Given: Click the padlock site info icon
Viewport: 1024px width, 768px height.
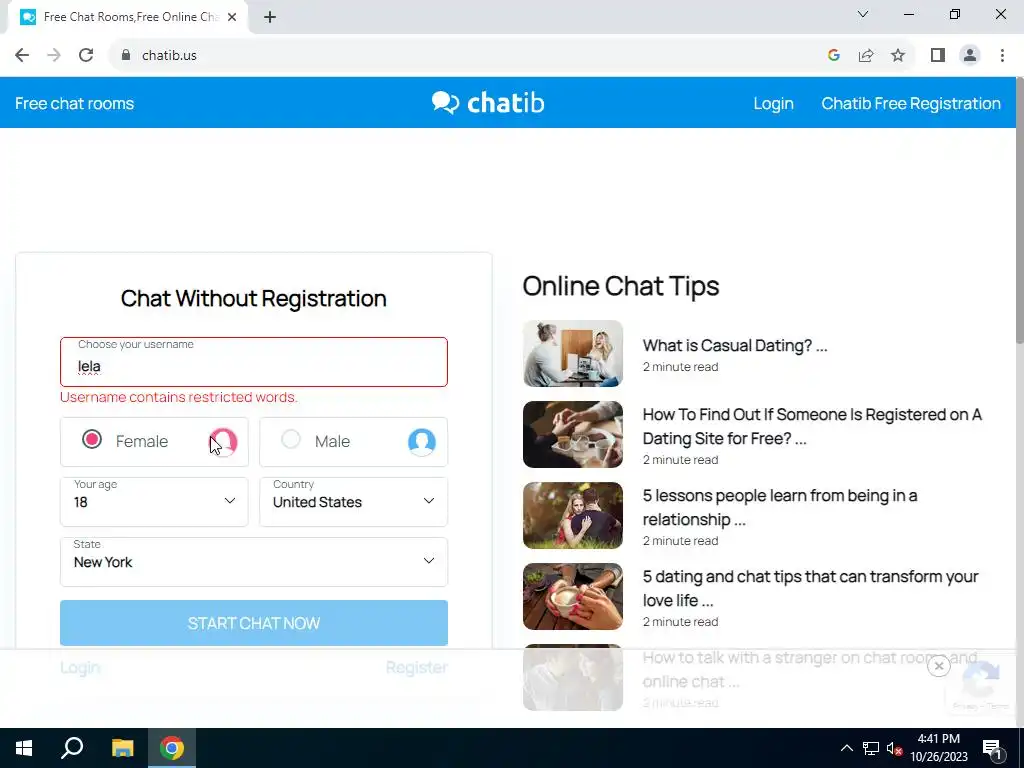Looking at the screenshot, I should point(126,56).
